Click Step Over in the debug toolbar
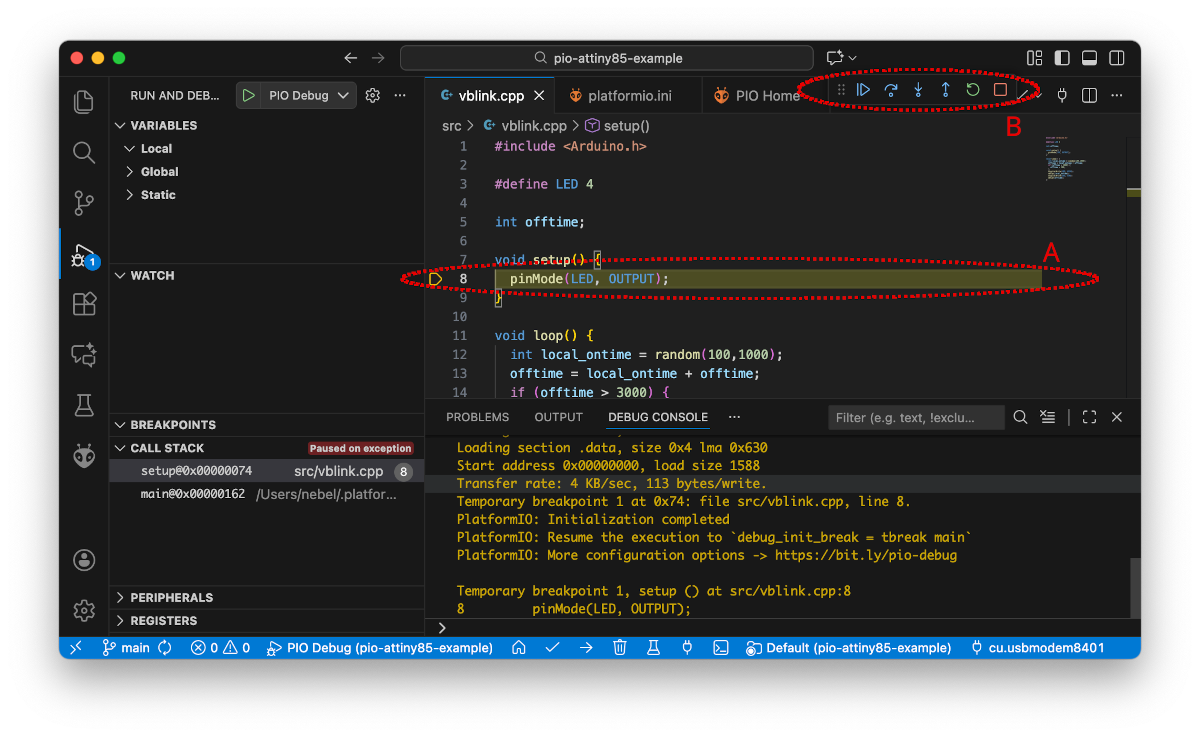The image size is (1200, 737). pos(891,90)
